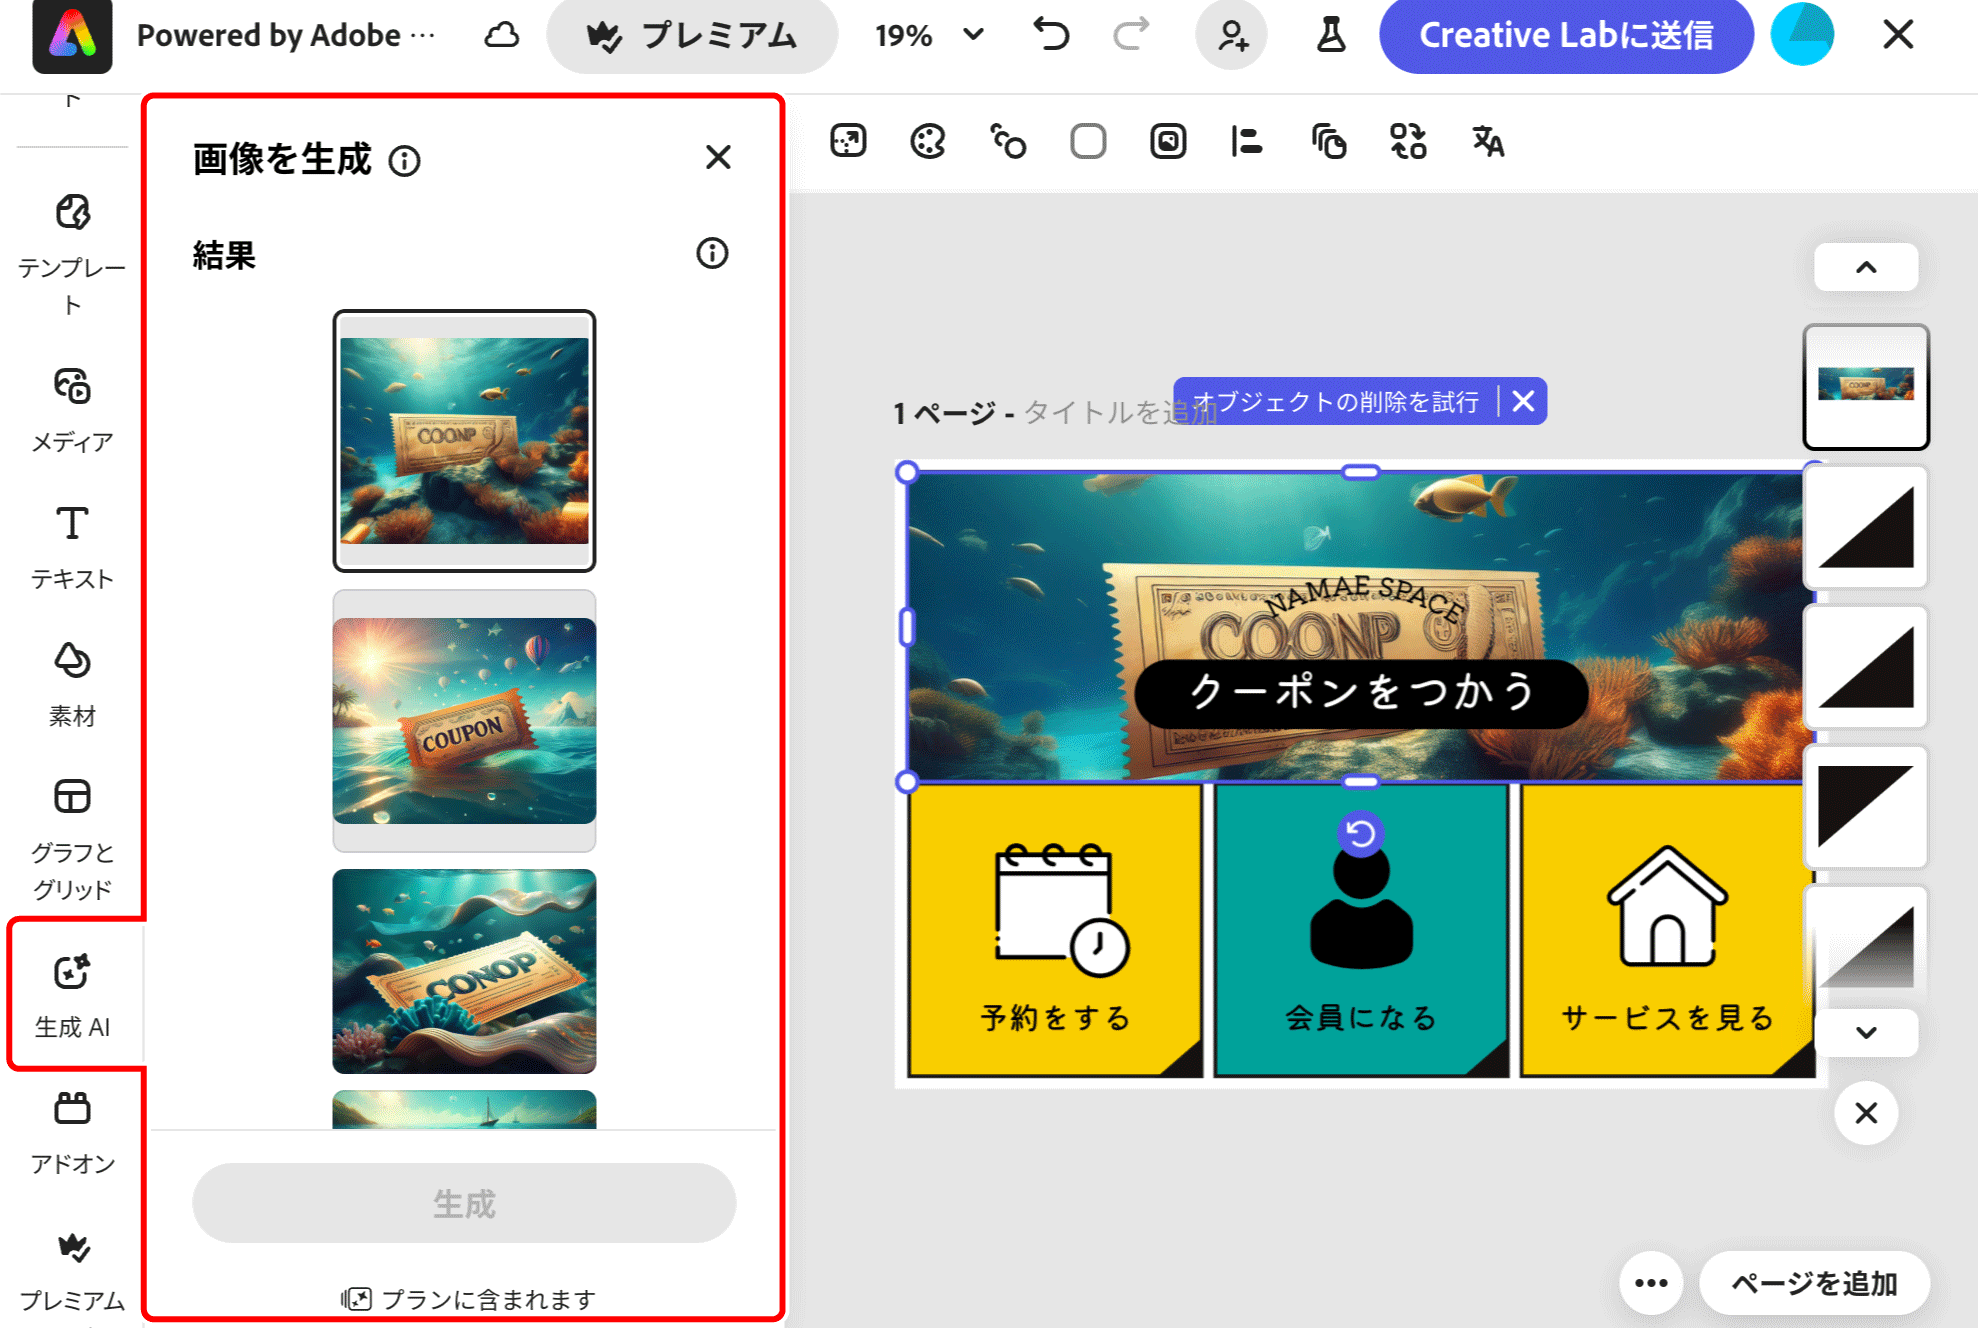This screenshot has height=1328, width=1978.
Task: Open the color palette icon in the toolbar
Action: click(x=926, y=143)
